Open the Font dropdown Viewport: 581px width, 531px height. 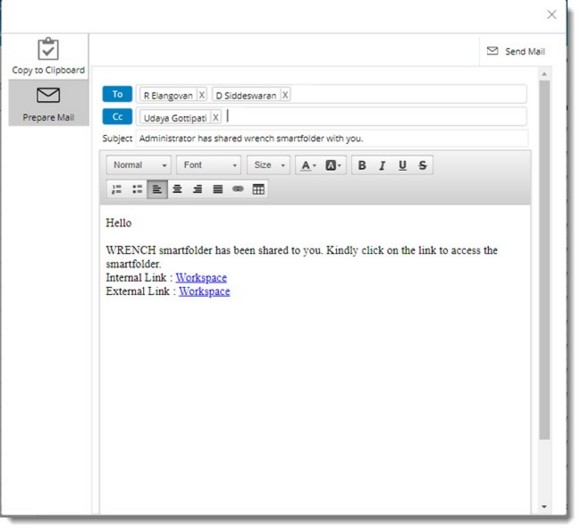[x=209, y=165]
